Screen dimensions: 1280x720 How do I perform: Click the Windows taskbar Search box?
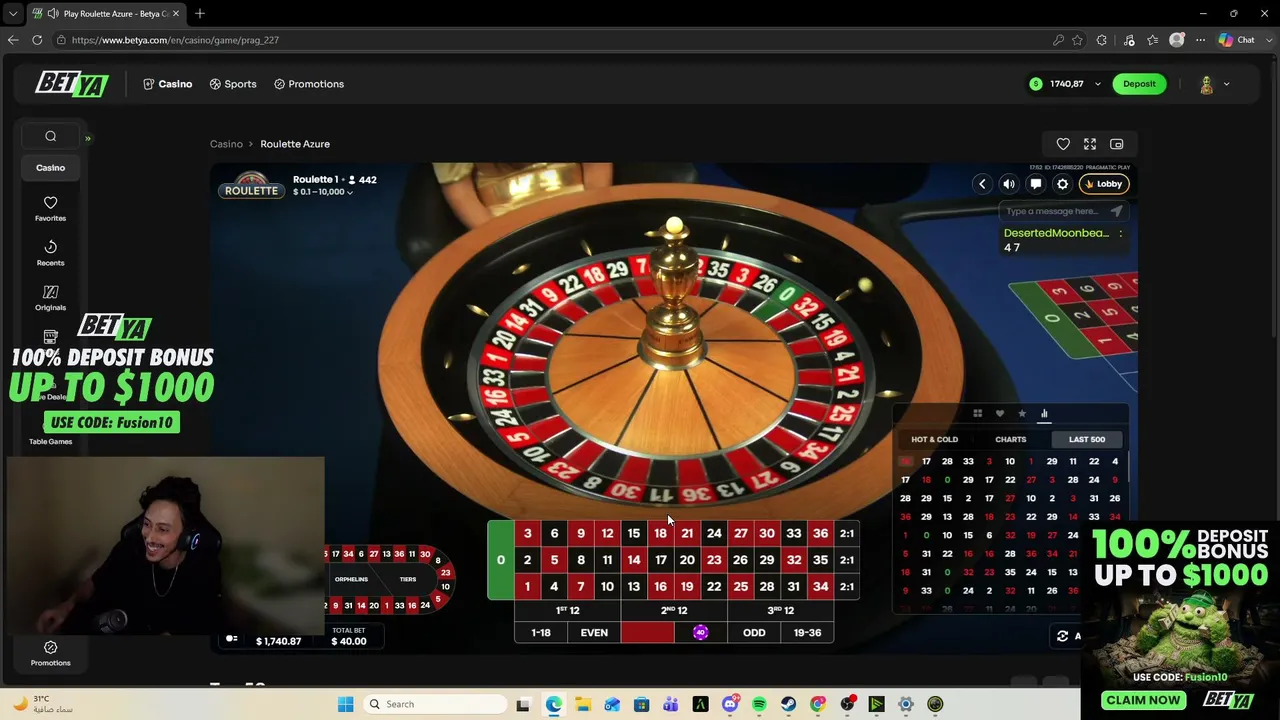coord(435,704)
